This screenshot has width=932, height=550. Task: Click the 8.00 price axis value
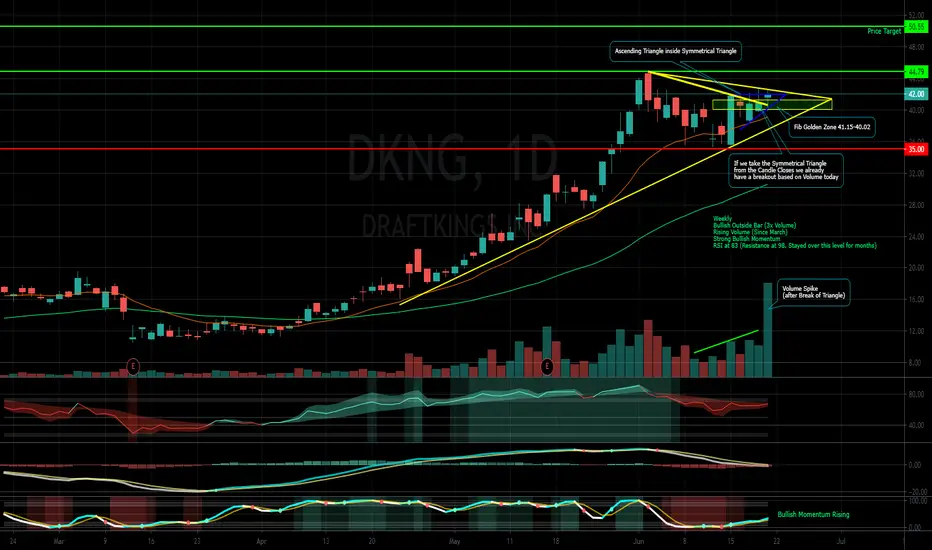click(915, 363)
